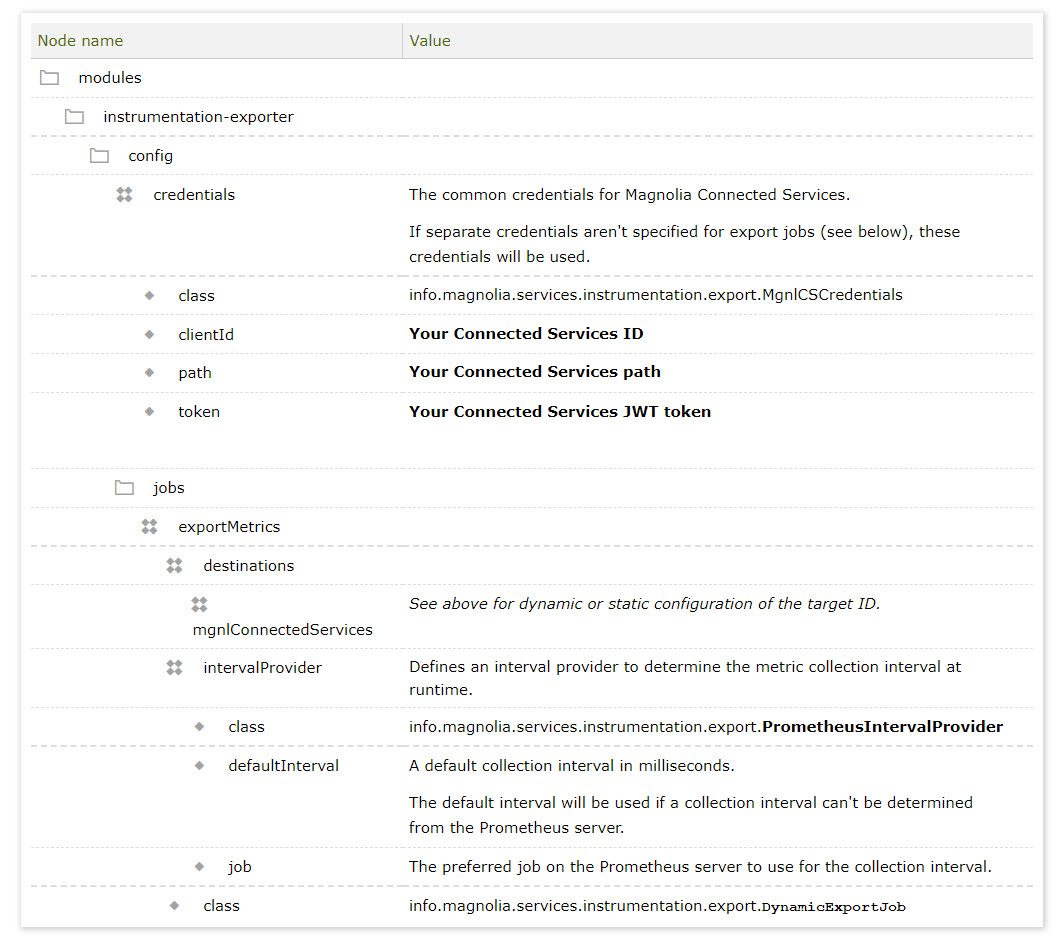The height and width of the screenshot is (945, 1060).
Task: Select the credentials content node icon
Action: 124,194
